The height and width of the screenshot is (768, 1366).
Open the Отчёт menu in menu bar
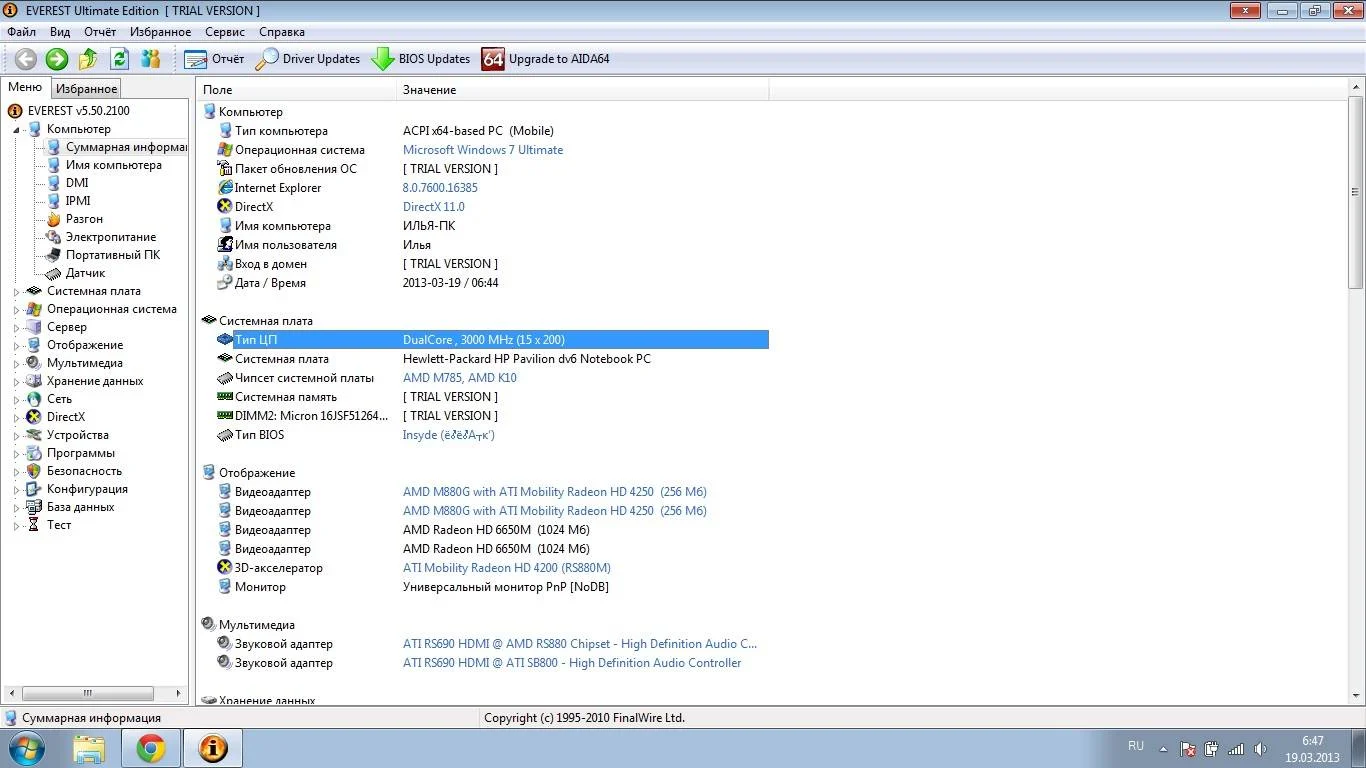click(x=100, y=32)
